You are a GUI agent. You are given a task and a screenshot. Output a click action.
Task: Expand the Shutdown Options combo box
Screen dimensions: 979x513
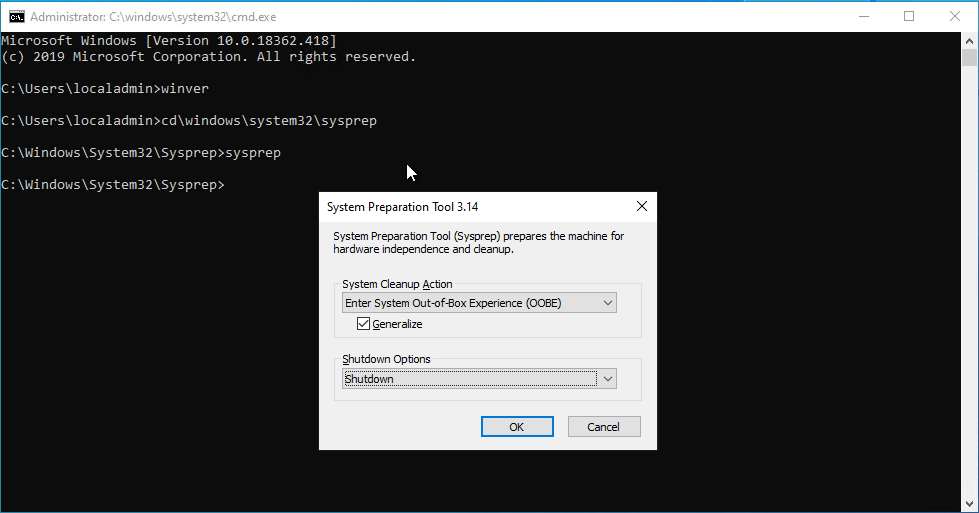pyautogui.click(x=479, y=379)
